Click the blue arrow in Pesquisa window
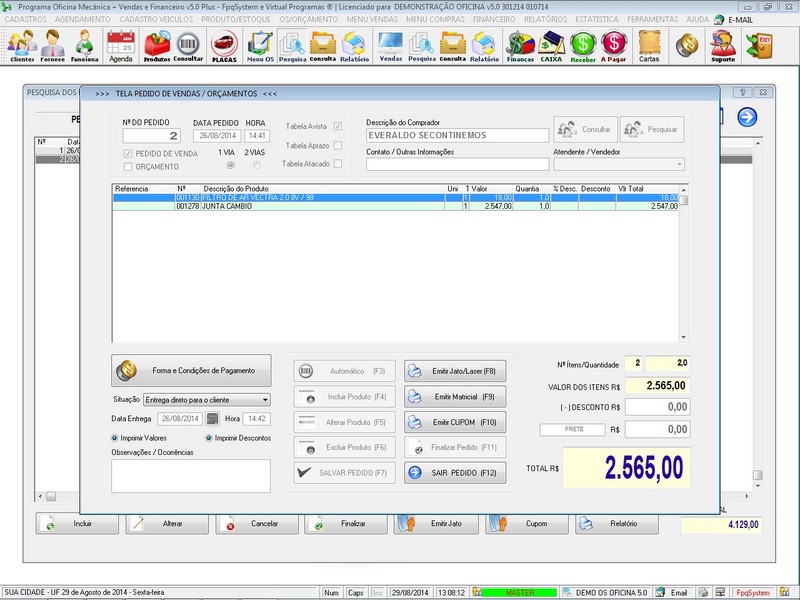The image size is (800, 600). pyautogui.click(x=747, y=117)
